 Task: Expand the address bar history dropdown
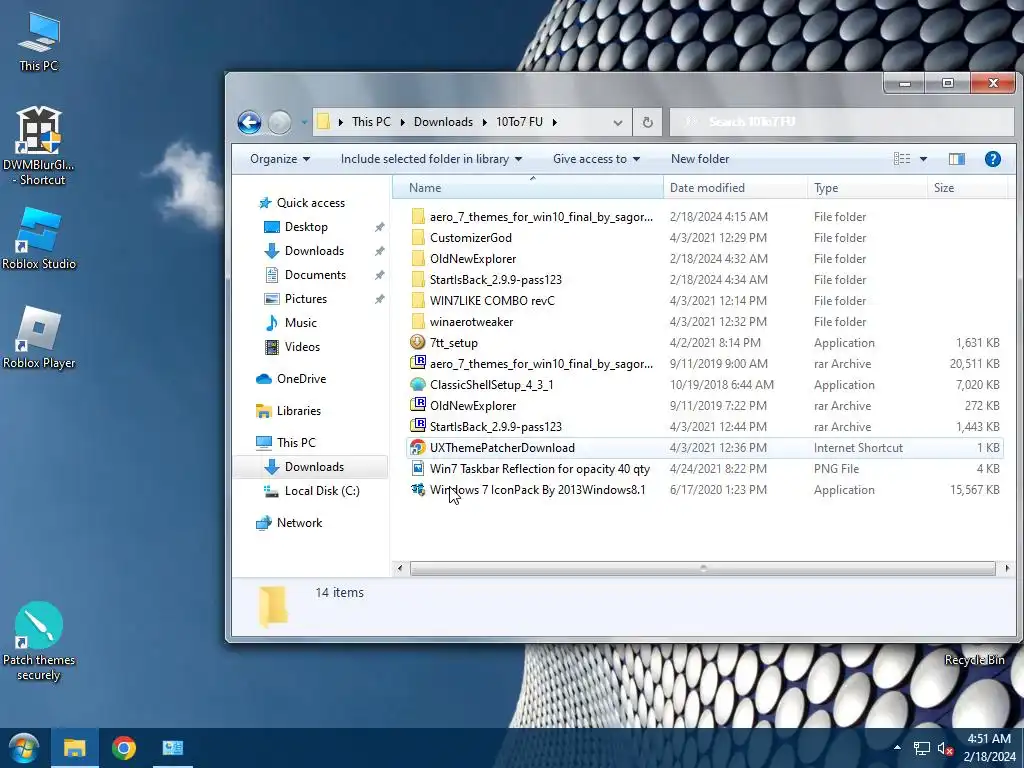click(x=617, y=122)
